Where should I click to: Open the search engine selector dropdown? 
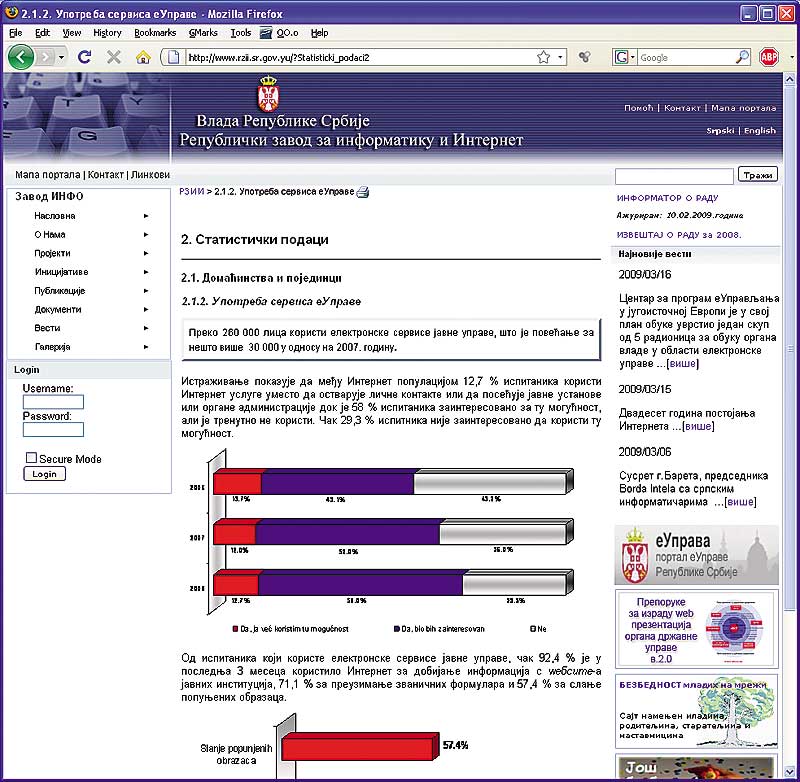[x=625, y=57]
